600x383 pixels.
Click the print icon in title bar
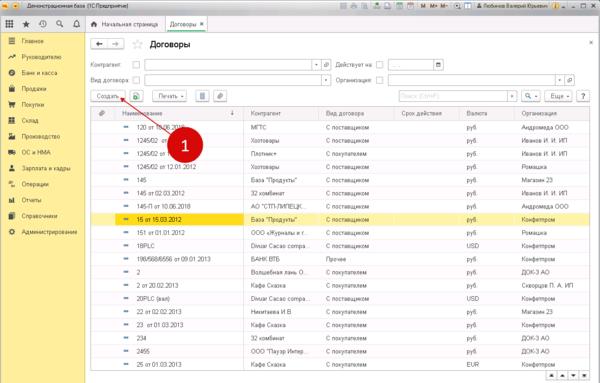click(x=354, y=6)
